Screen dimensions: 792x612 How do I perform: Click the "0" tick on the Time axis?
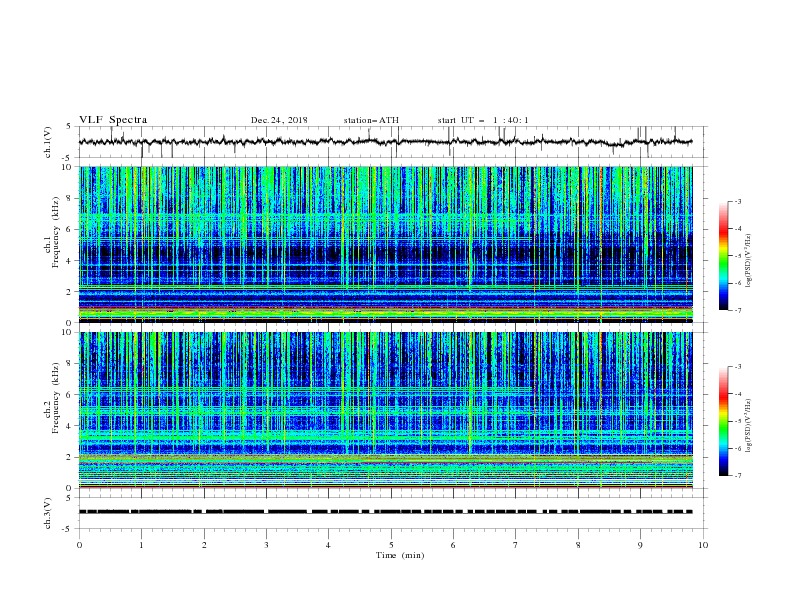[x=79, y=545]
